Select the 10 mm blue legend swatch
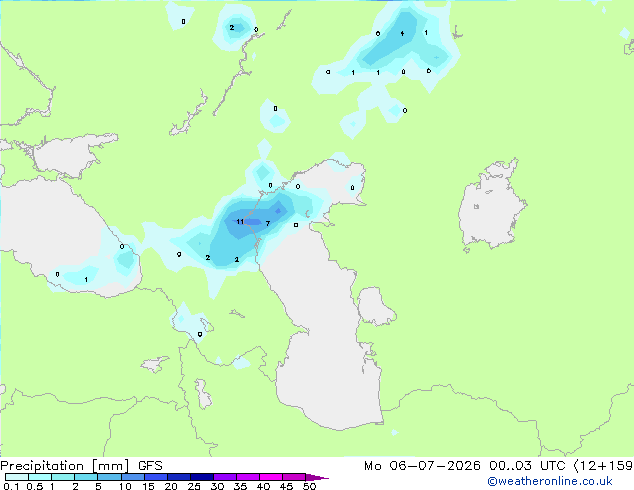634x490 pixels. (x=133, y=477)
